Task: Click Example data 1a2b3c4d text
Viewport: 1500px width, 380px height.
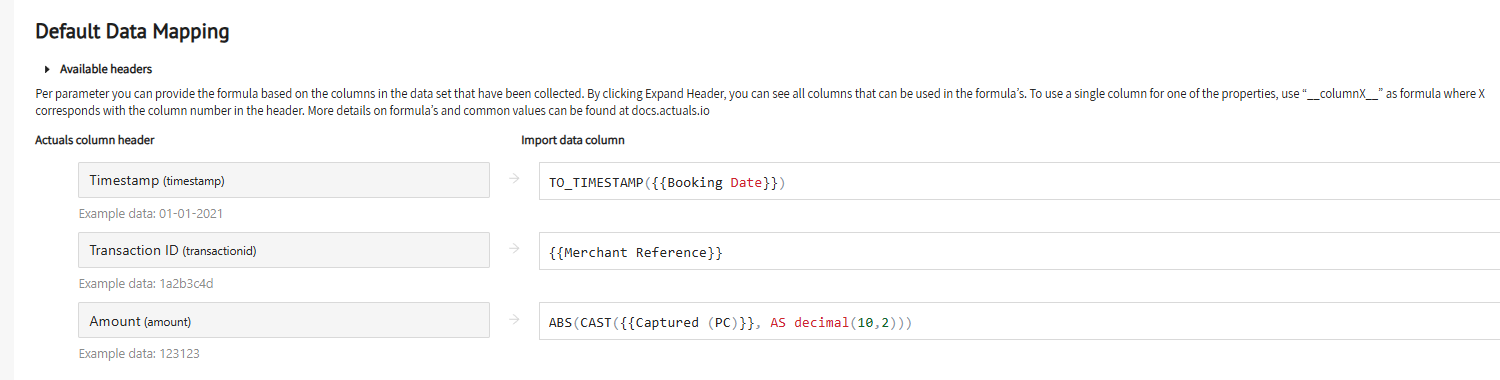Action: click(146, 284)
